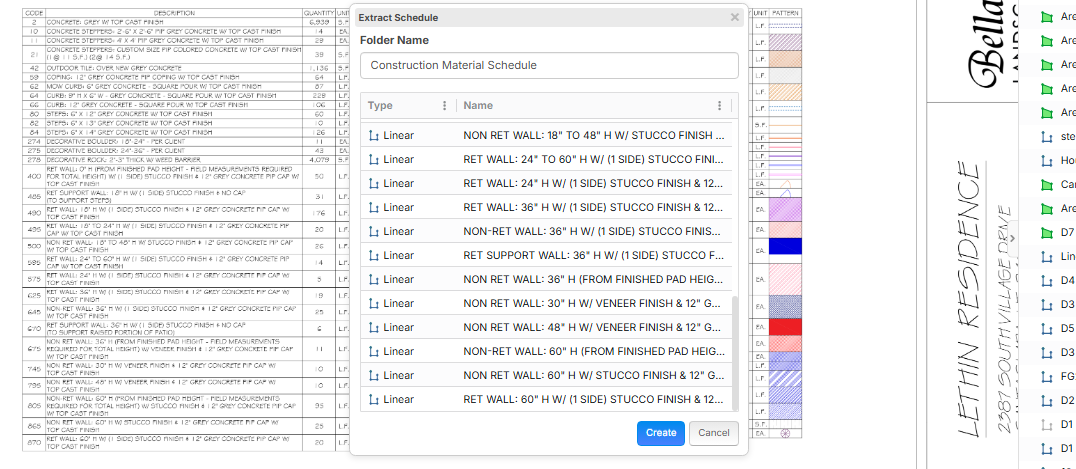Click Linear icon for NON RET WALL 18" row
Screen dimensions: 1076x469
tap(374, 135)
